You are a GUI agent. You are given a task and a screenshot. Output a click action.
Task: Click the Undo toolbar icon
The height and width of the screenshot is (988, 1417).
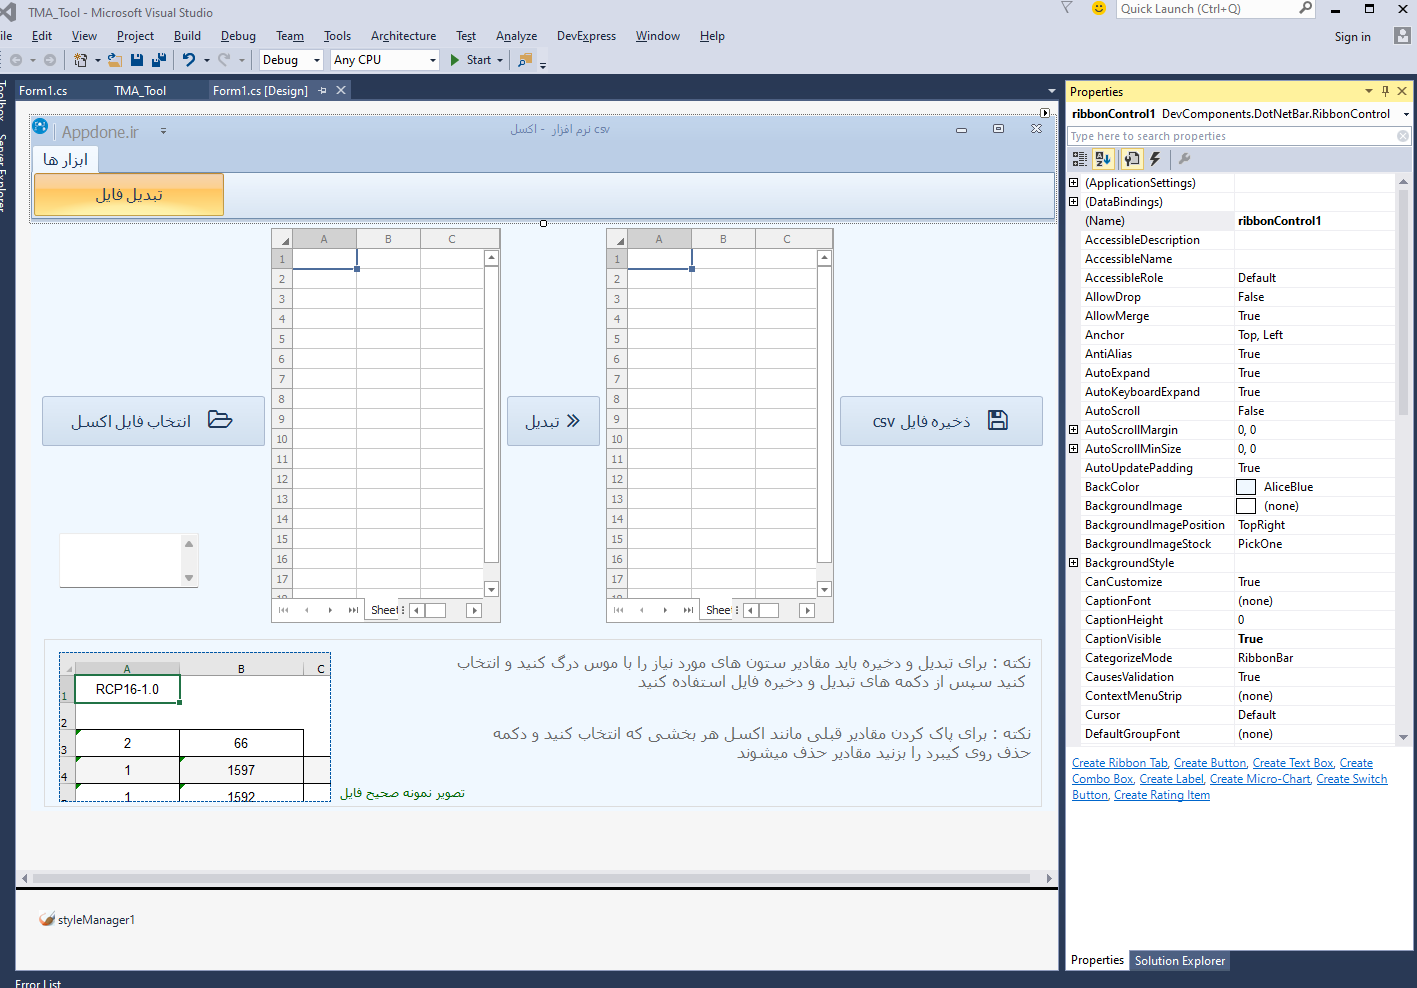[x=189, y=60]
